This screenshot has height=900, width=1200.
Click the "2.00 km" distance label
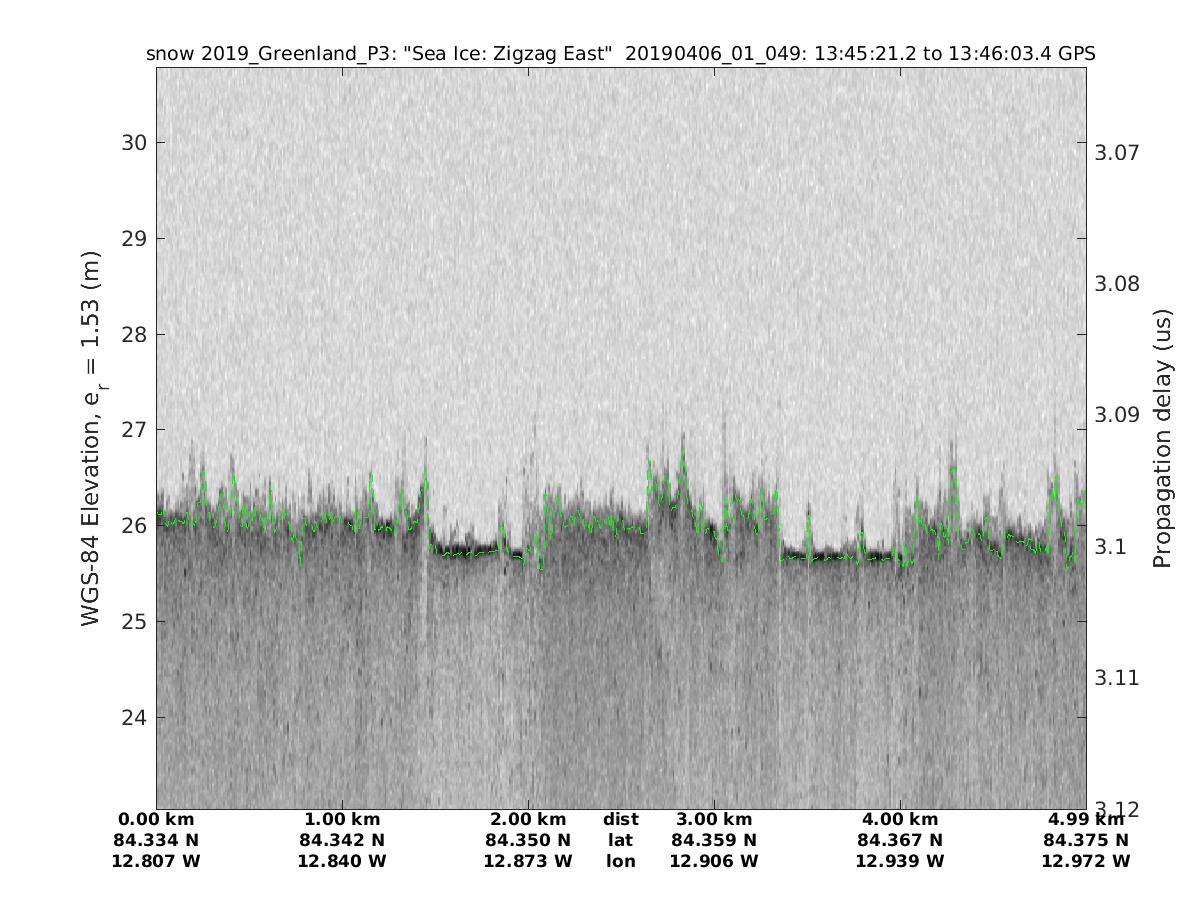[528, 820]
